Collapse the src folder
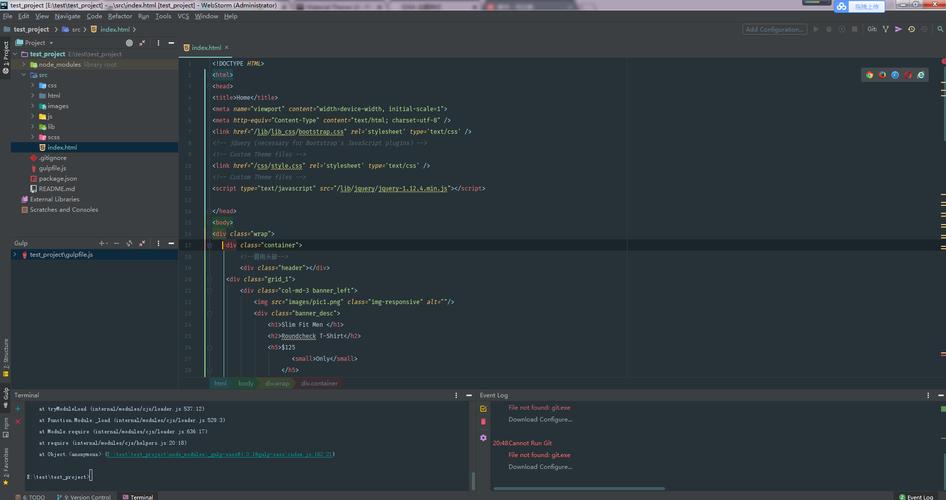Viewport: 946px width, 500px height. click(24, 75)
